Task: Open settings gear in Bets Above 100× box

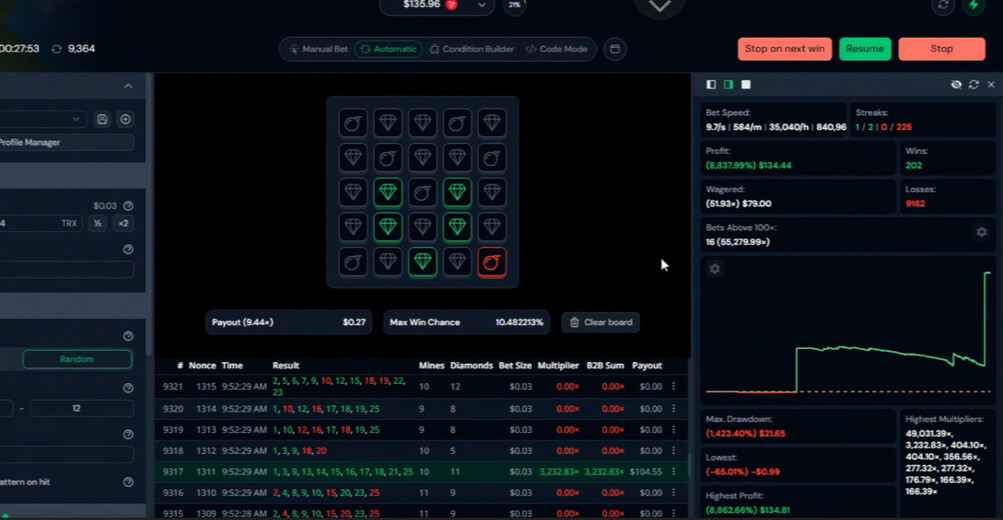Action: (x=981, y=232)
